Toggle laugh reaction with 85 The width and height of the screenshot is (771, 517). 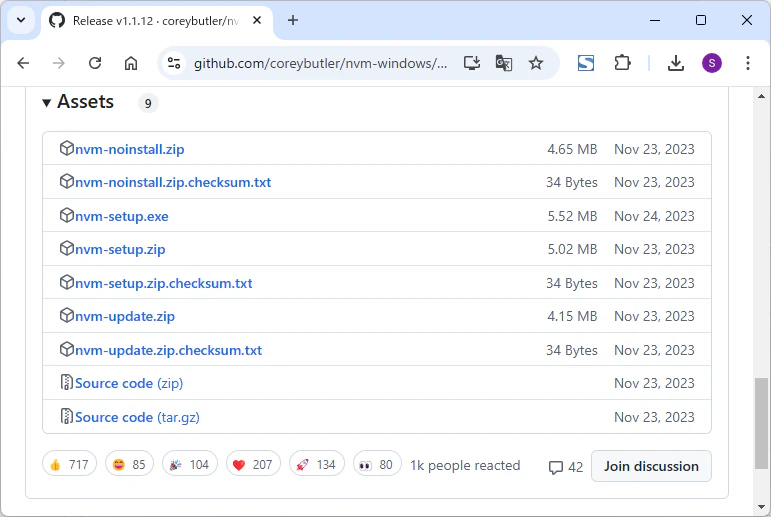pos(129,464)
